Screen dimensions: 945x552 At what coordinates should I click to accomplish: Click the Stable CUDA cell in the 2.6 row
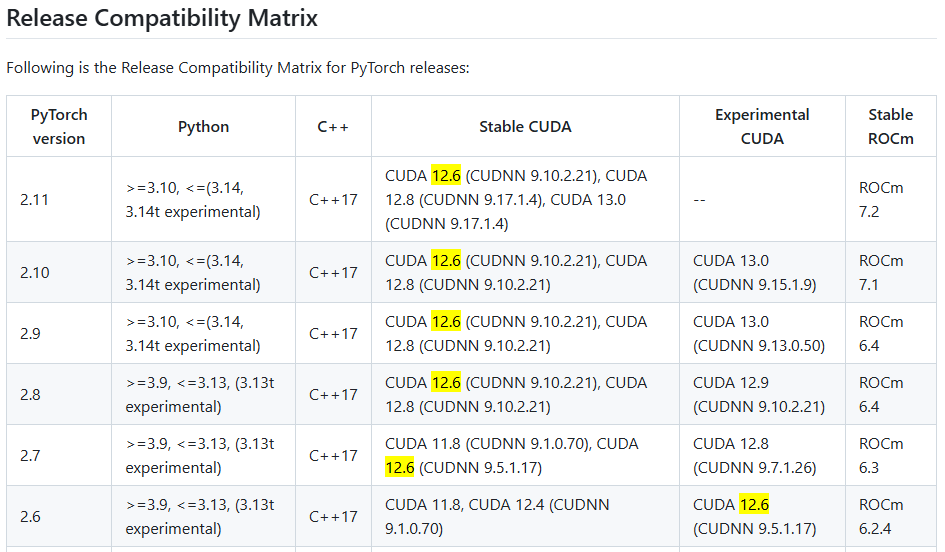click(526, 516)
